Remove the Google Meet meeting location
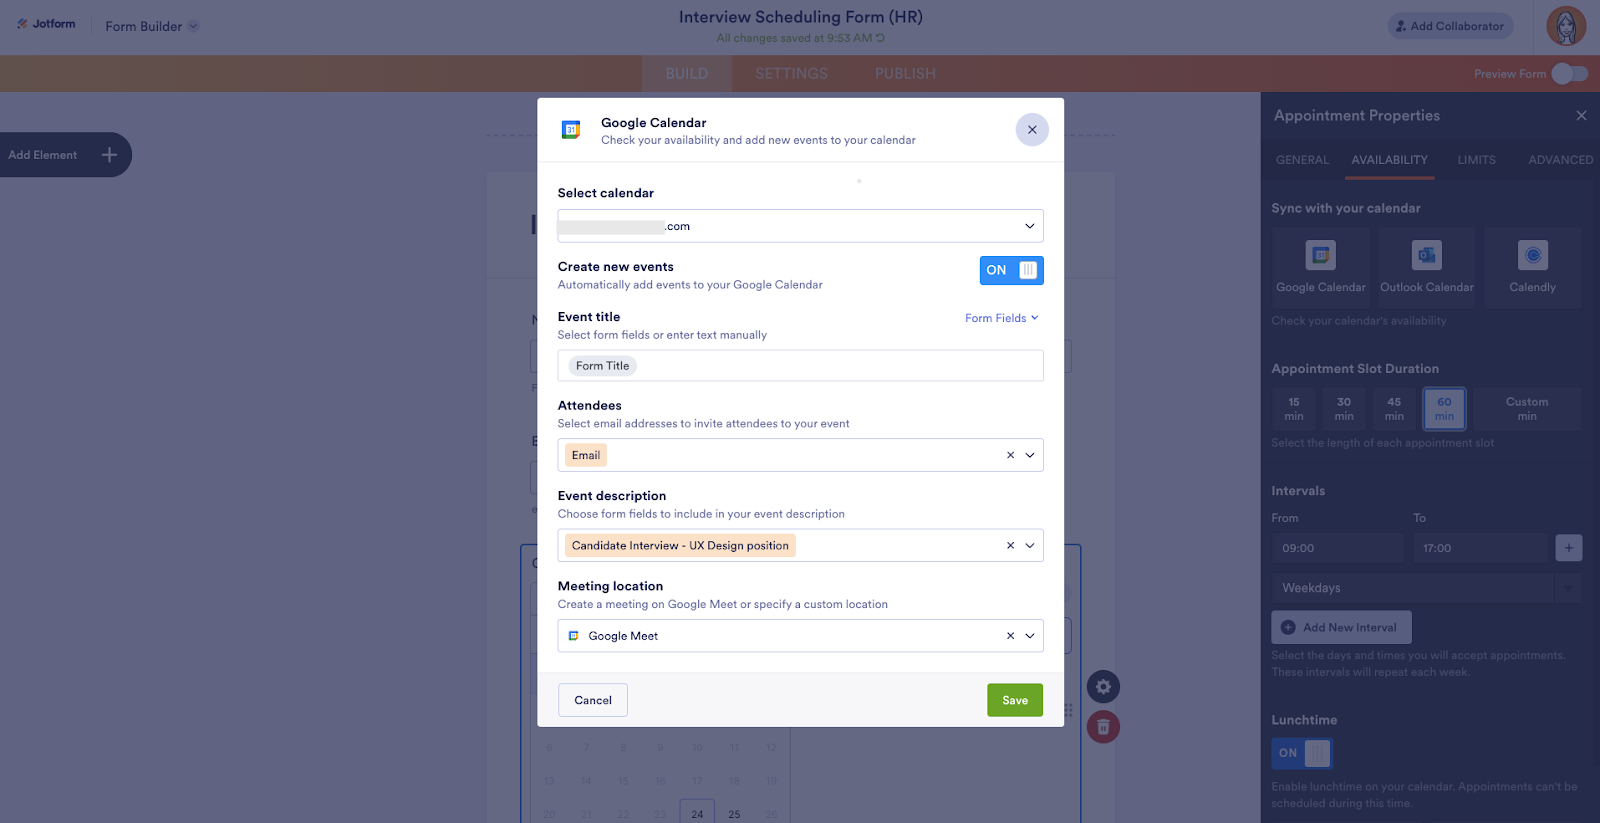Viewport: 1600px width, 823px height. pos(1010,636)
